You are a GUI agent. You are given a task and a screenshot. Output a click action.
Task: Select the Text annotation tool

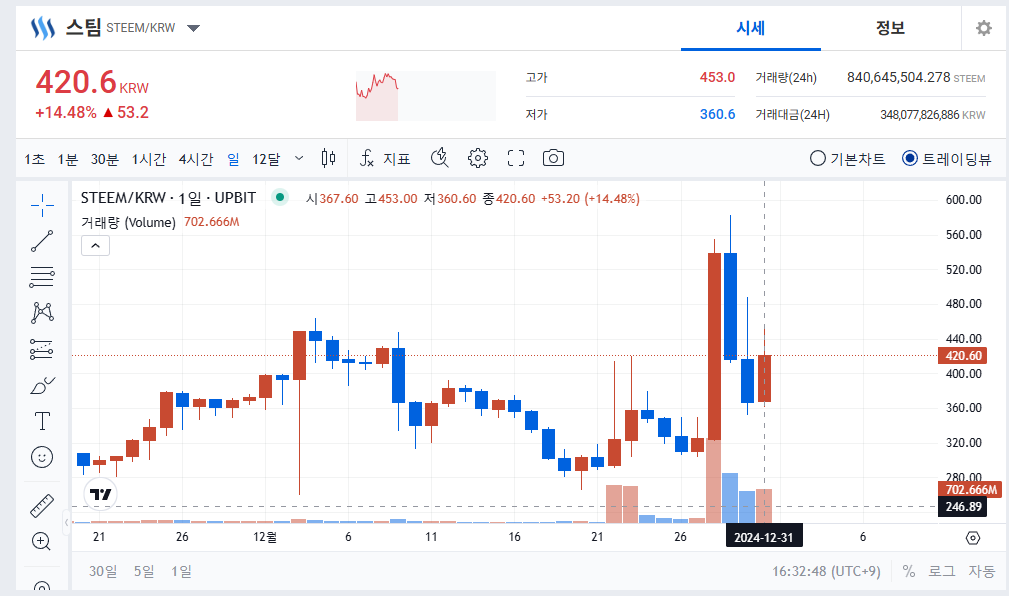coord(42,421)
